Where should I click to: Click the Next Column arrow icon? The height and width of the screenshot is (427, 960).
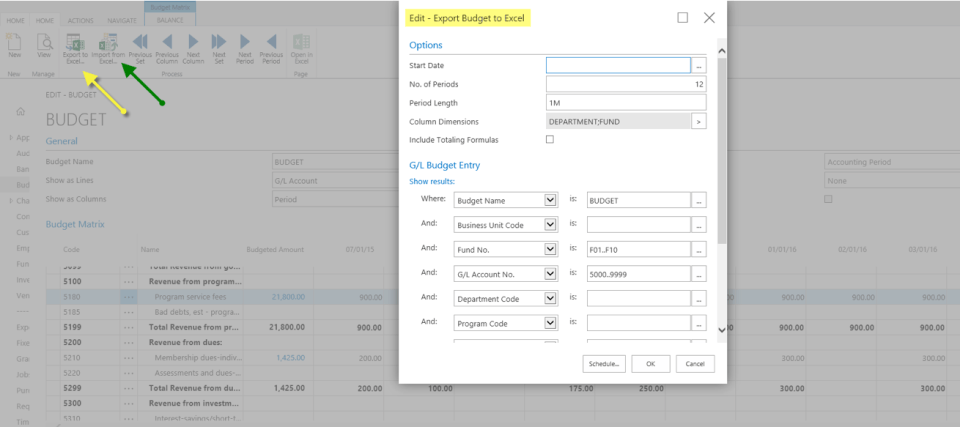(193, 44)
